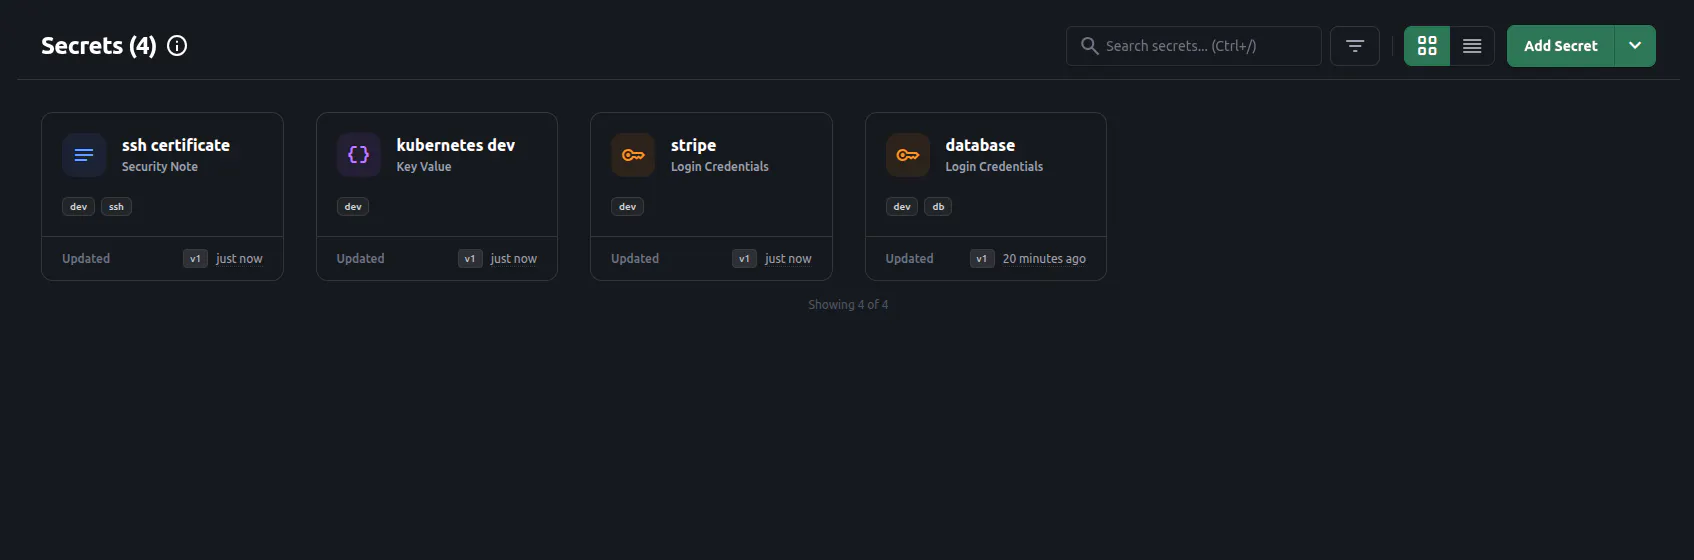Click Updated label on stripe card
Screen dimensions: 1694x560
[635, 259]
